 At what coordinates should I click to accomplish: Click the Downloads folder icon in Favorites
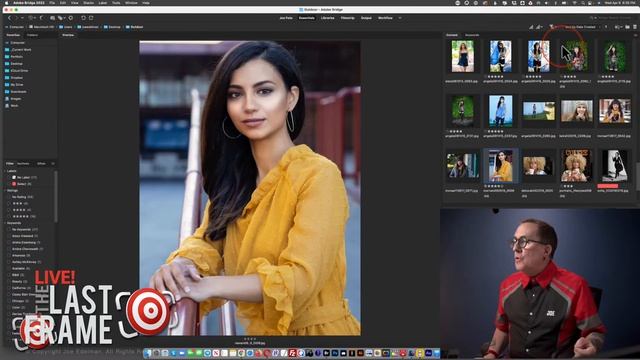7,91
